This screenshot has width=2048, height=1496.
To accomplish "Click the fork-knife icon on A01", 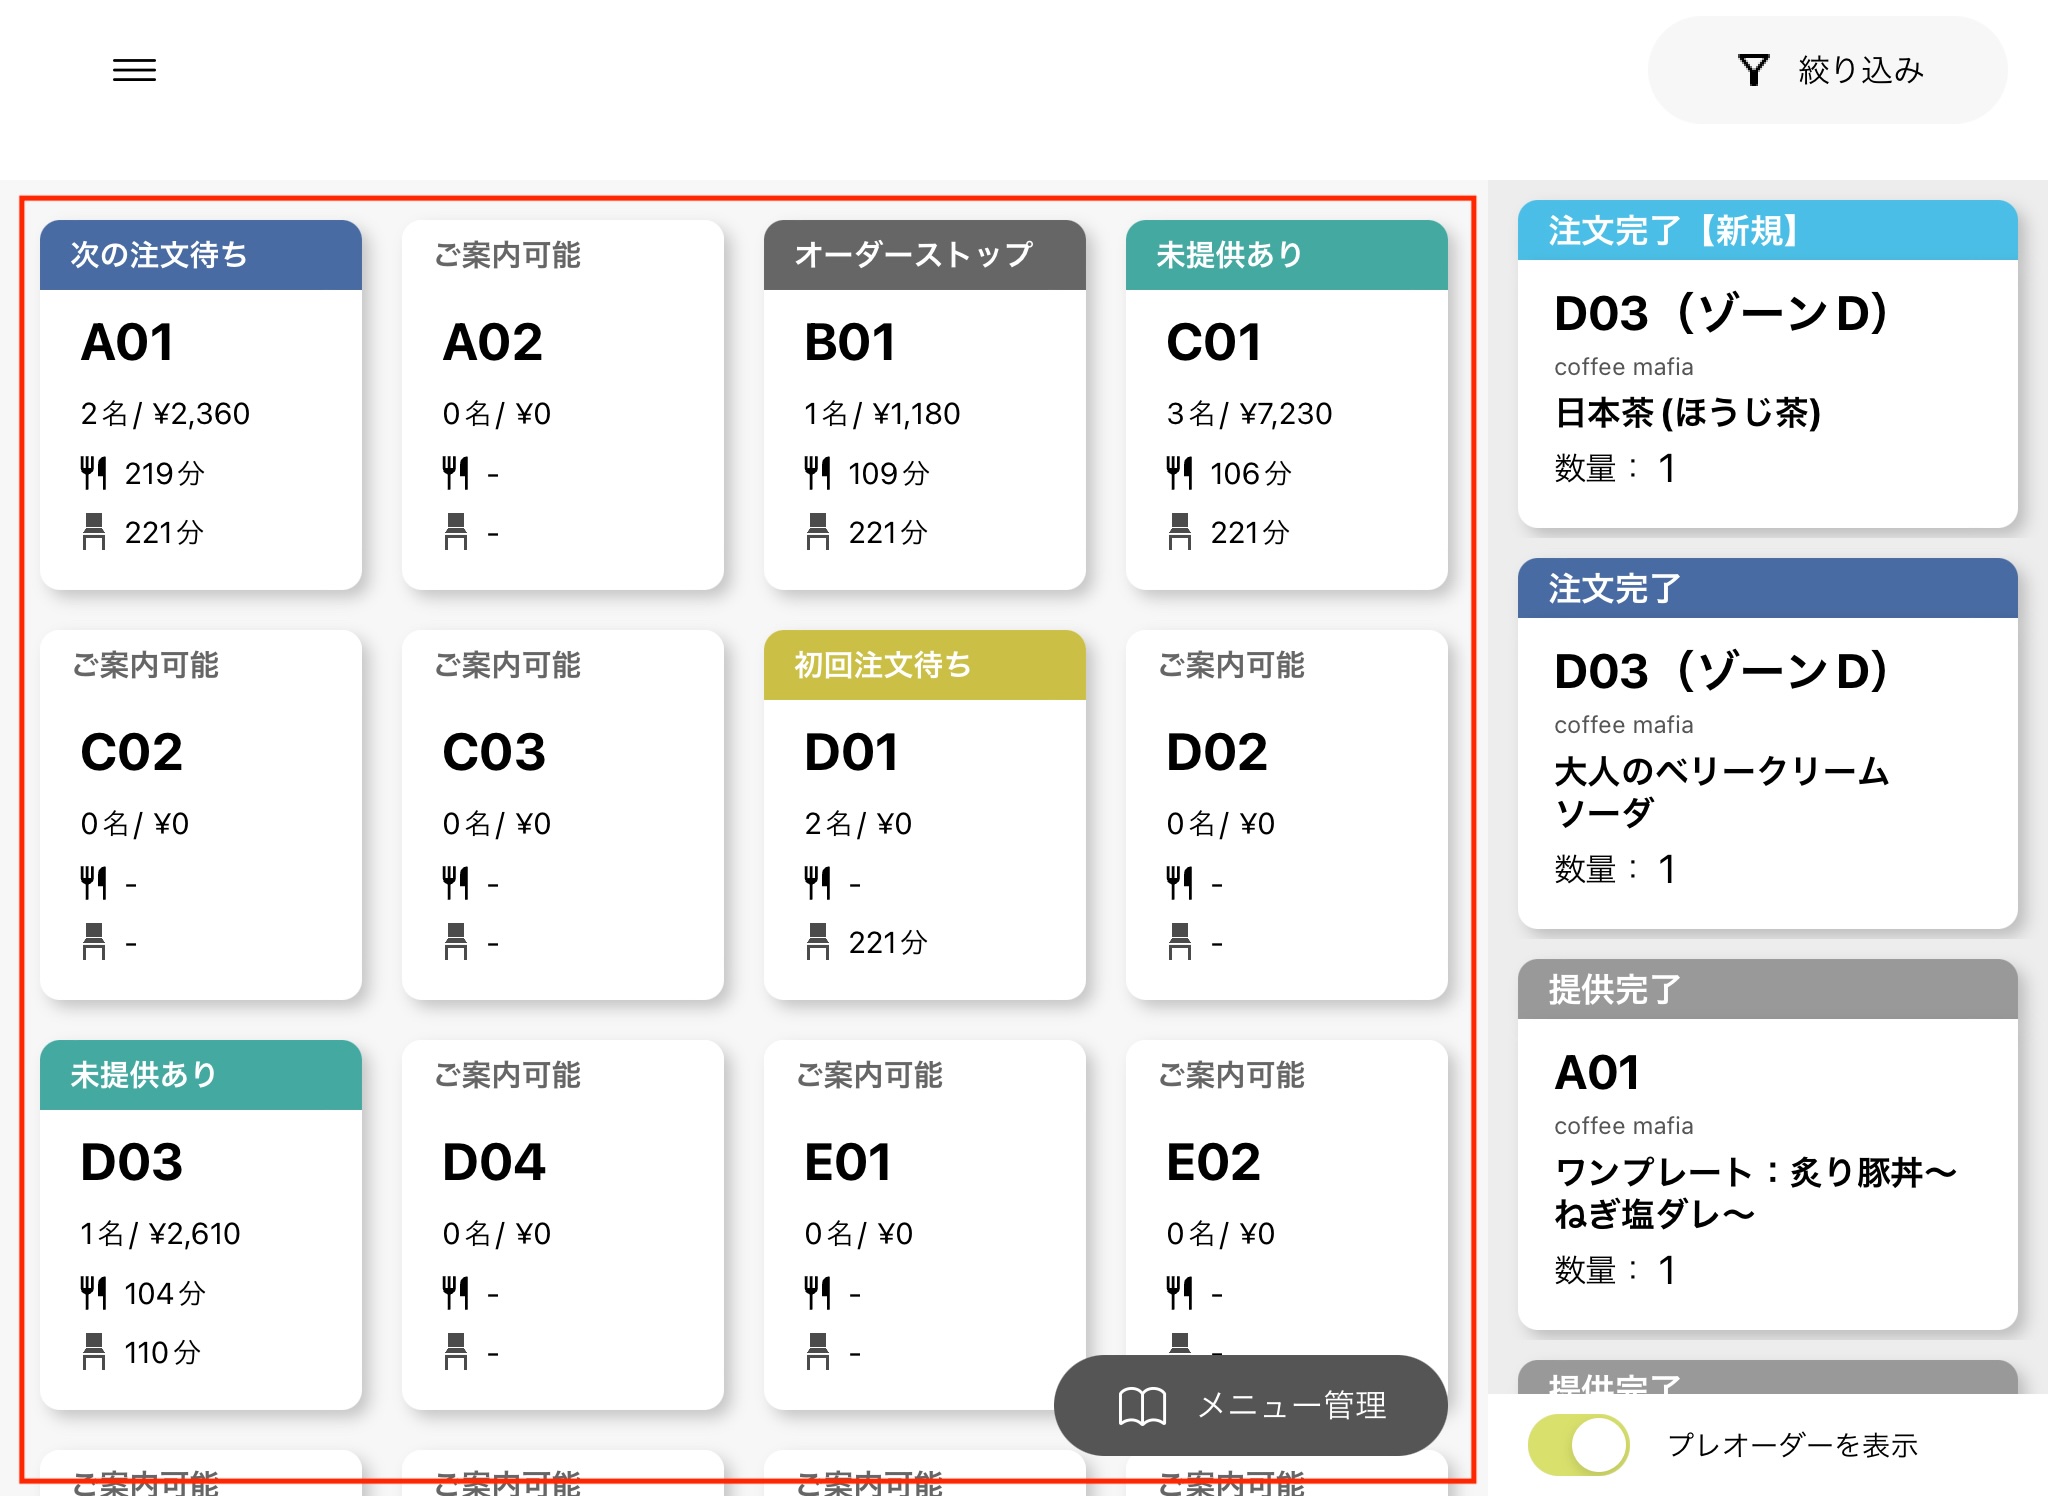I will 93,473.
